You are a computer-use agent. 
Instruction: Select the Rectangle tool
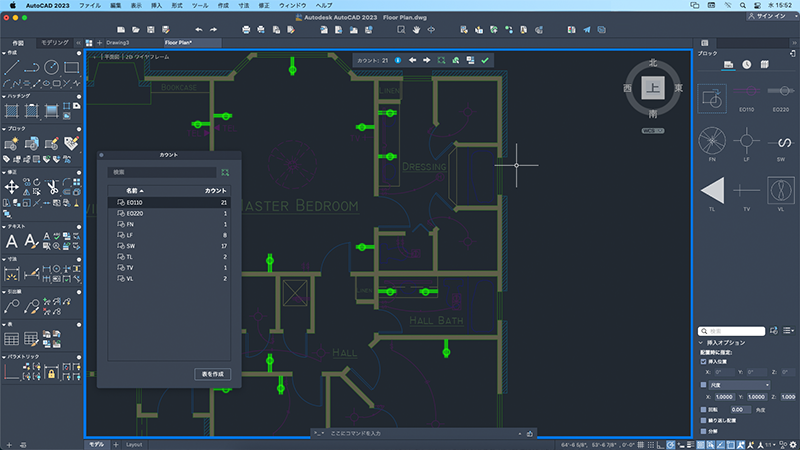click(71, 67)
